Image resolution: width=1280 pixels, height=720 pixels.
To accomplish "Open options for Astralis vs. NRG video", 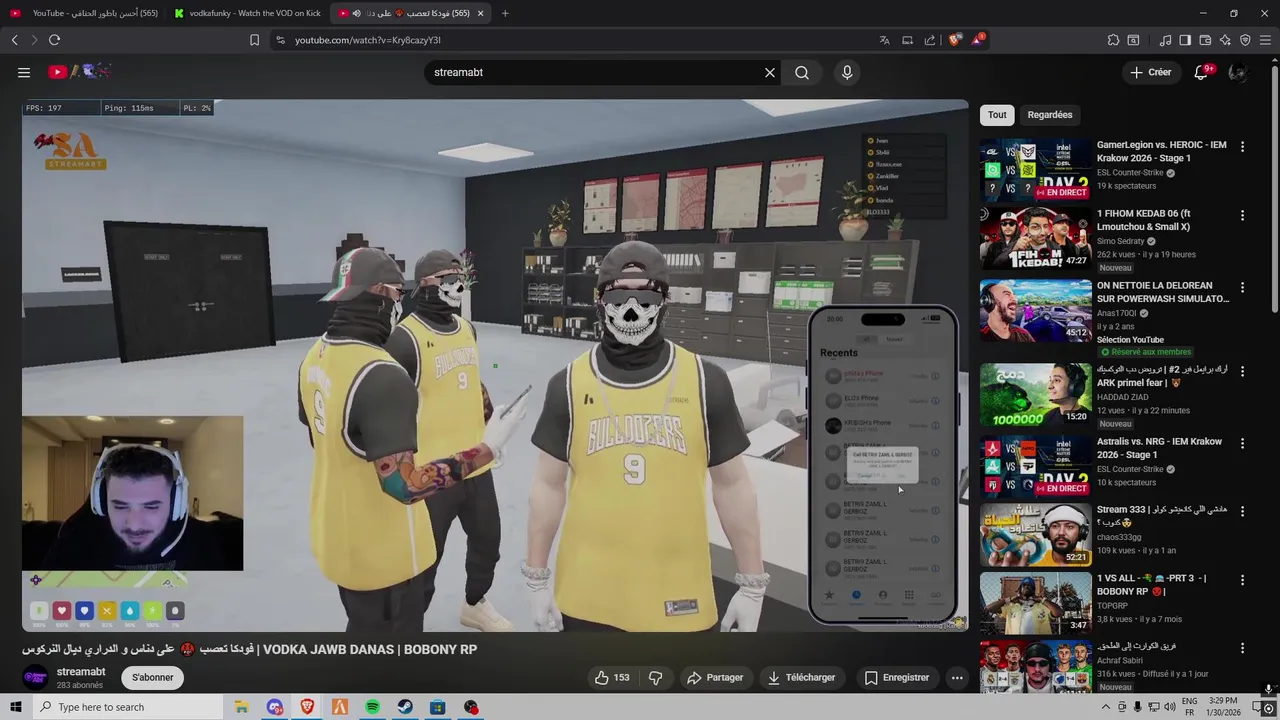I will pyautogui.click(x=1242, y=443).
